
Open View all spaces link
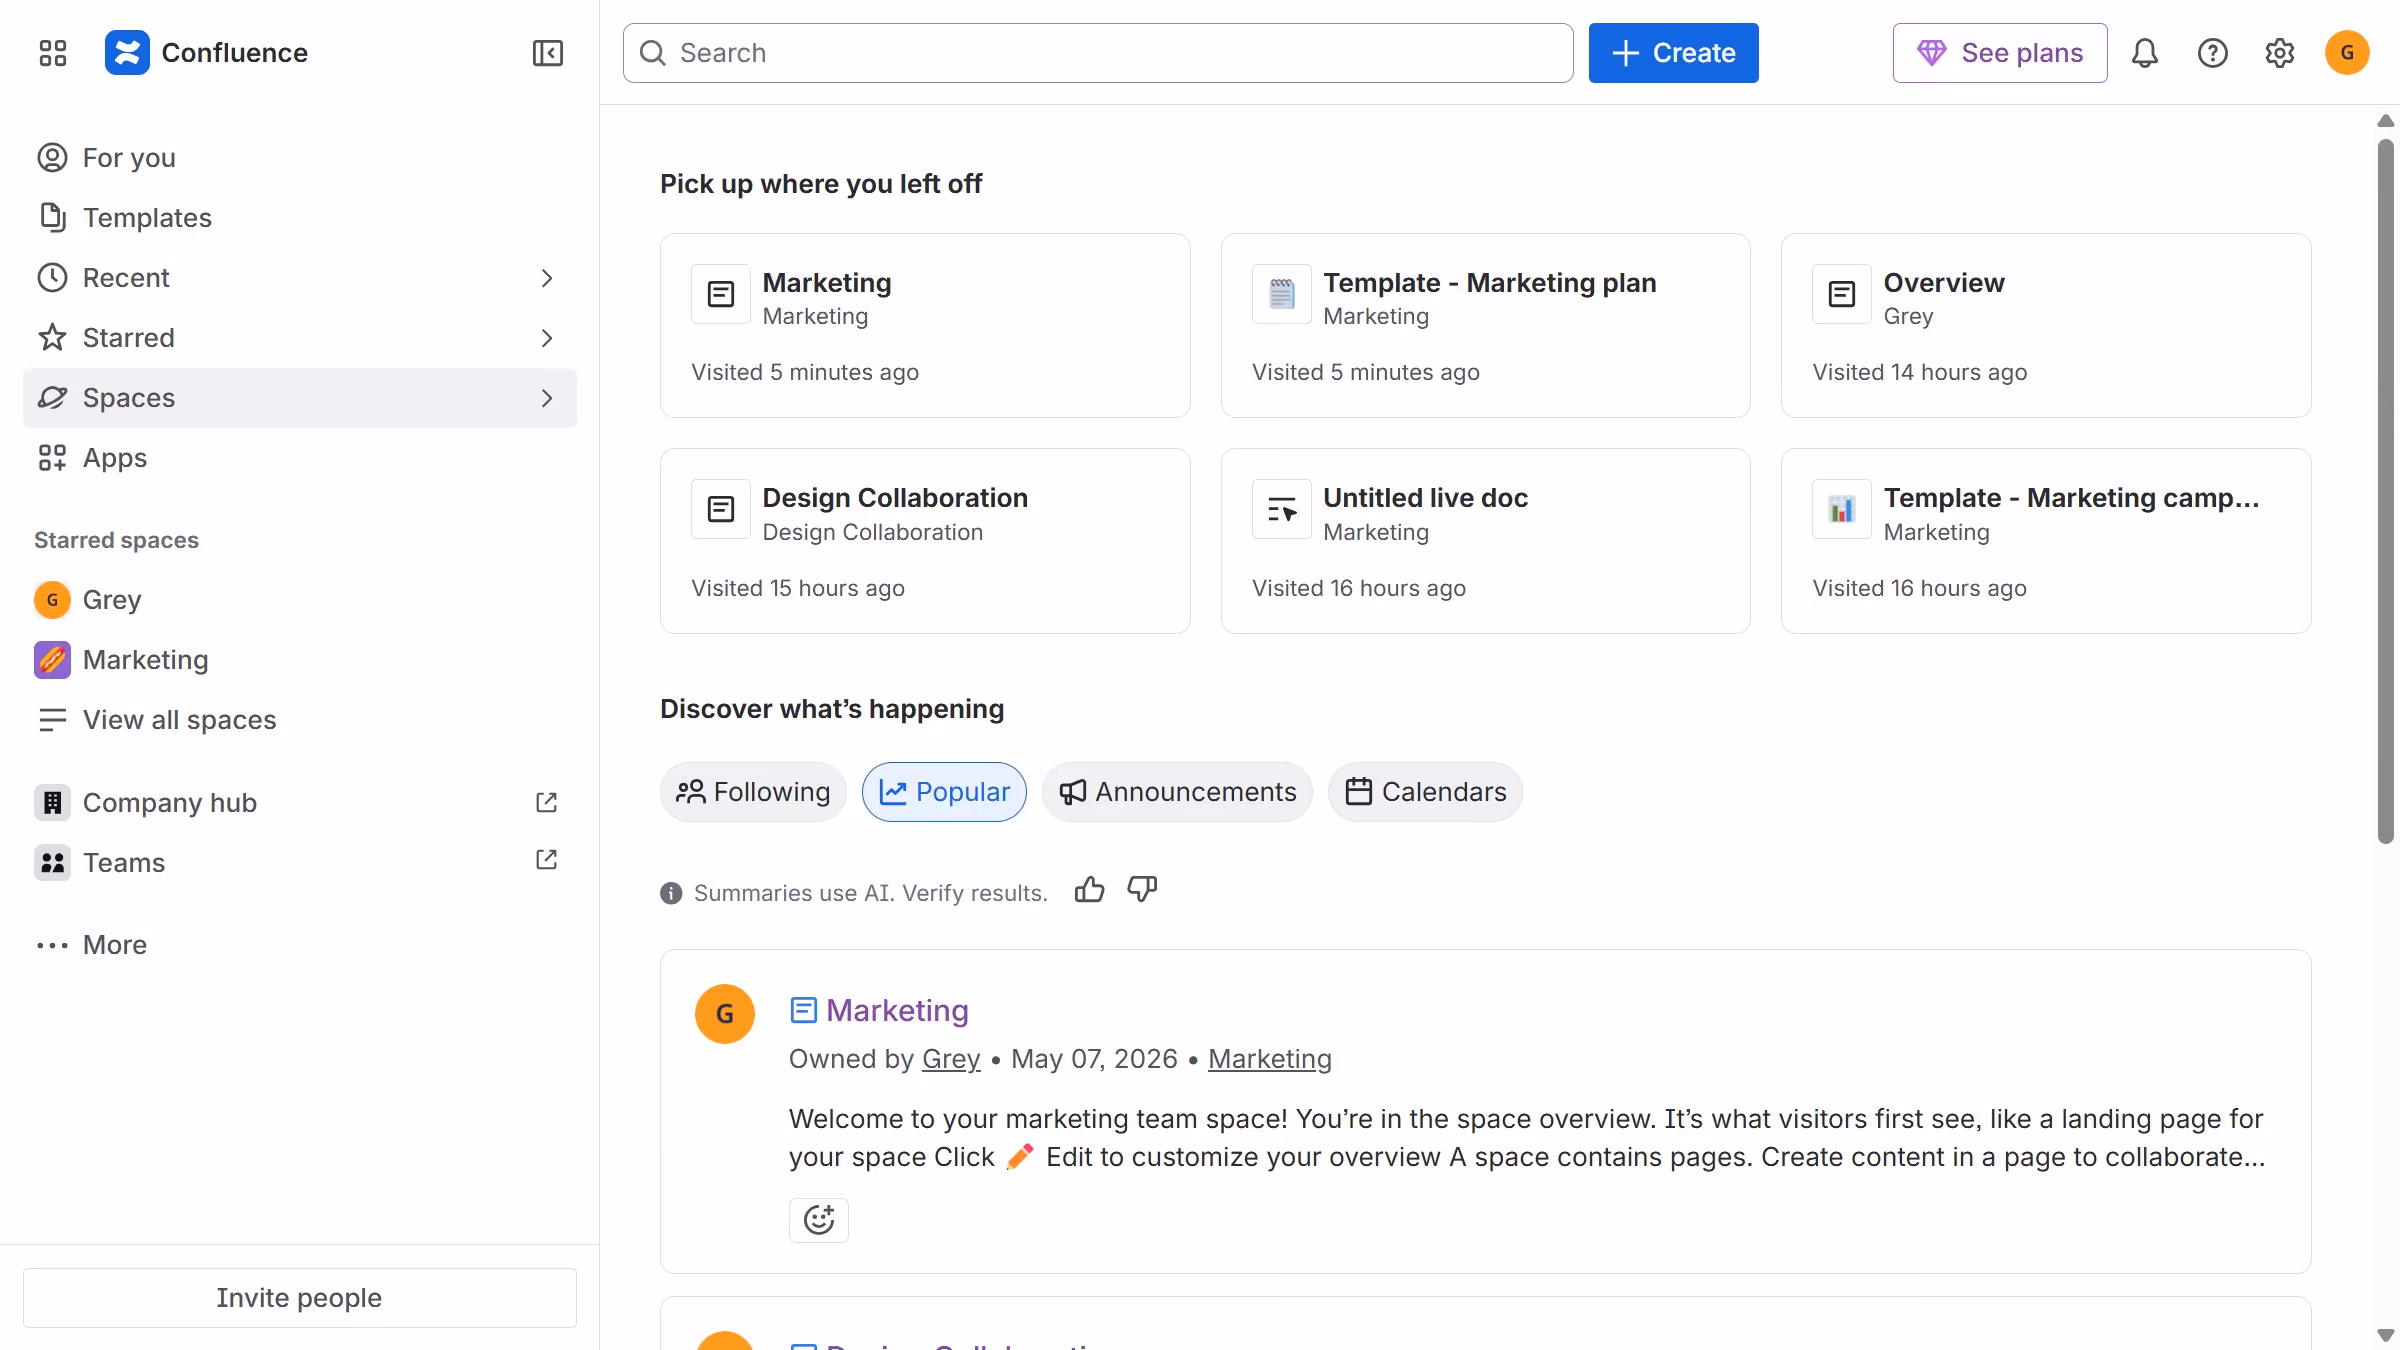[300, 720]
